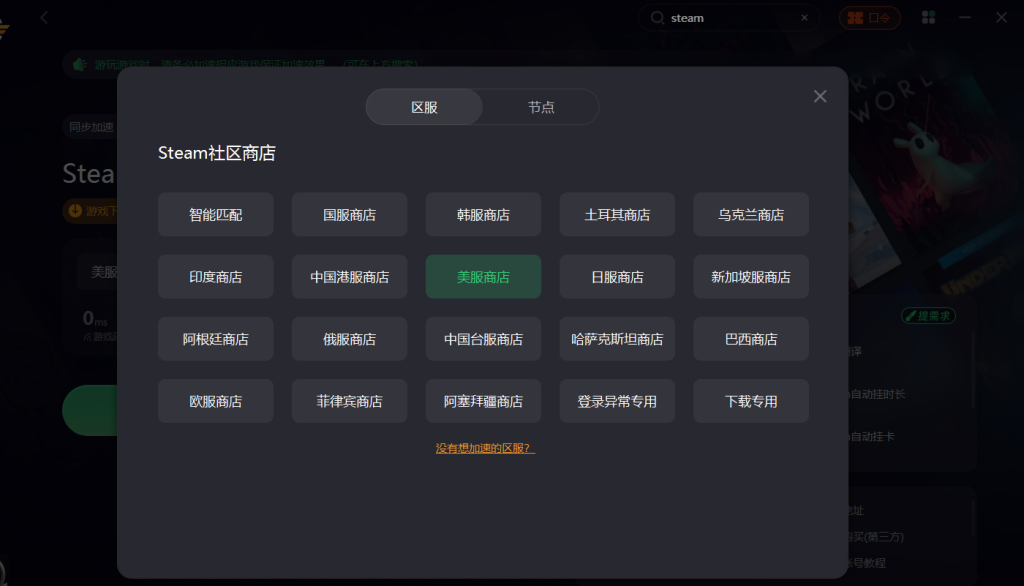1024x586 pixels.
Task: Switch to the 节点 tab
Action: (541, 107)
